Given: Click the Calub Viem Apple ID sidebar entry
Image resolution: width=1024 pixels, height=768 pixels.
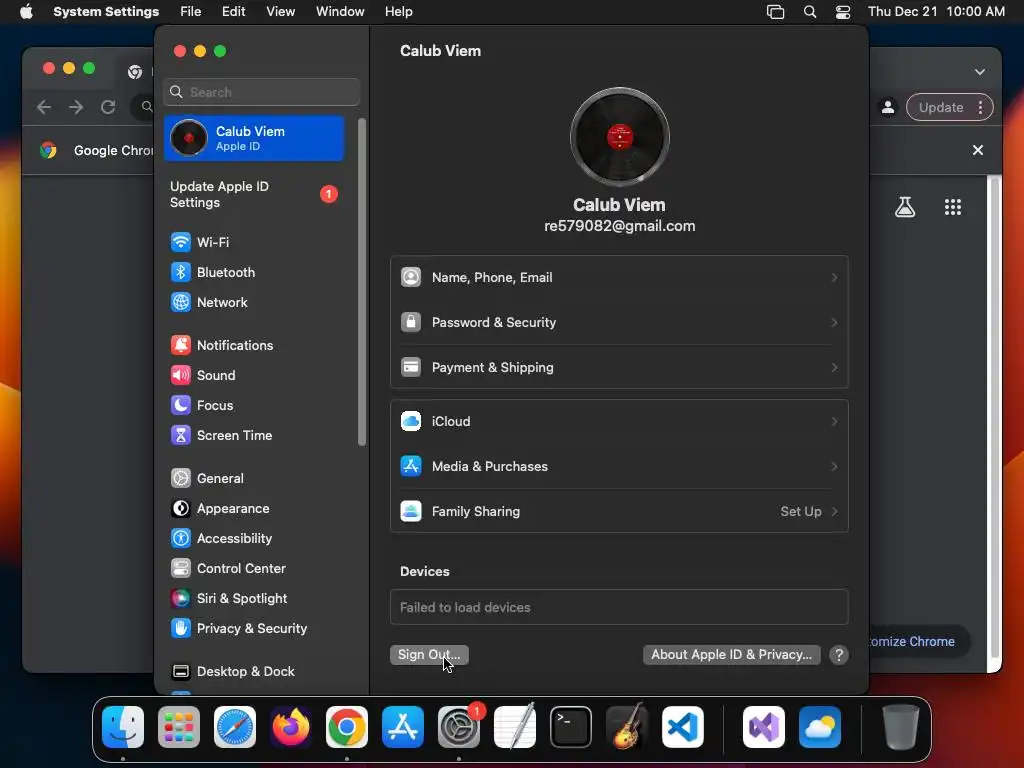Looking at the screenshot, I should coord(254,138).
